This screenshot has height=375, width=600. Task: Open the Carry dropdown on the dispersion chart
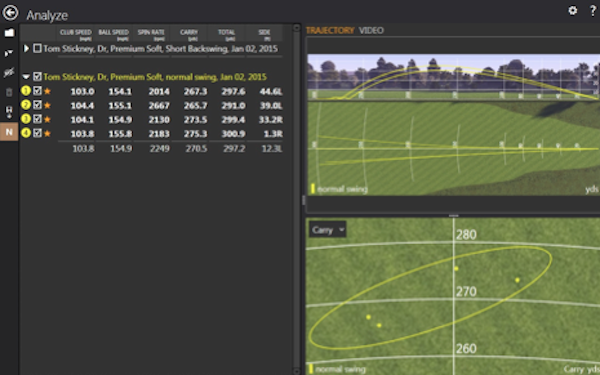pyautogui.click(x=328, y=230)
